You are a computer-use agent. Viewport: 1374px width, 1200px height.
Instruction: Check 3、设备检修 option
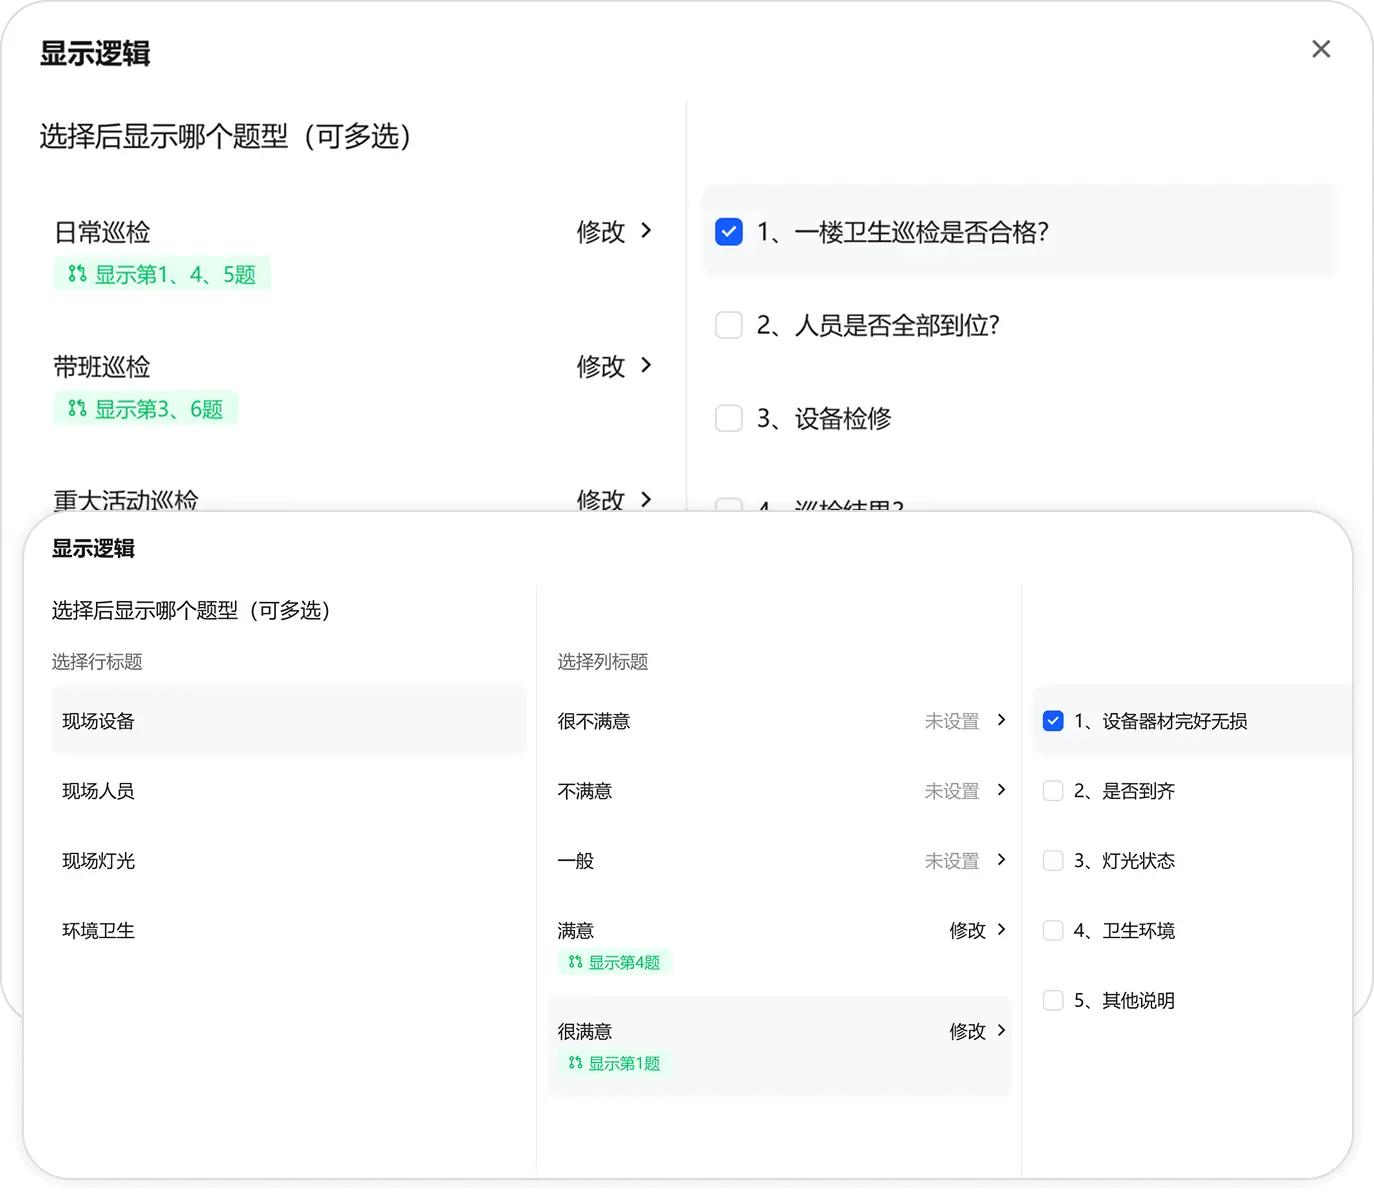(x=729, y=418)
